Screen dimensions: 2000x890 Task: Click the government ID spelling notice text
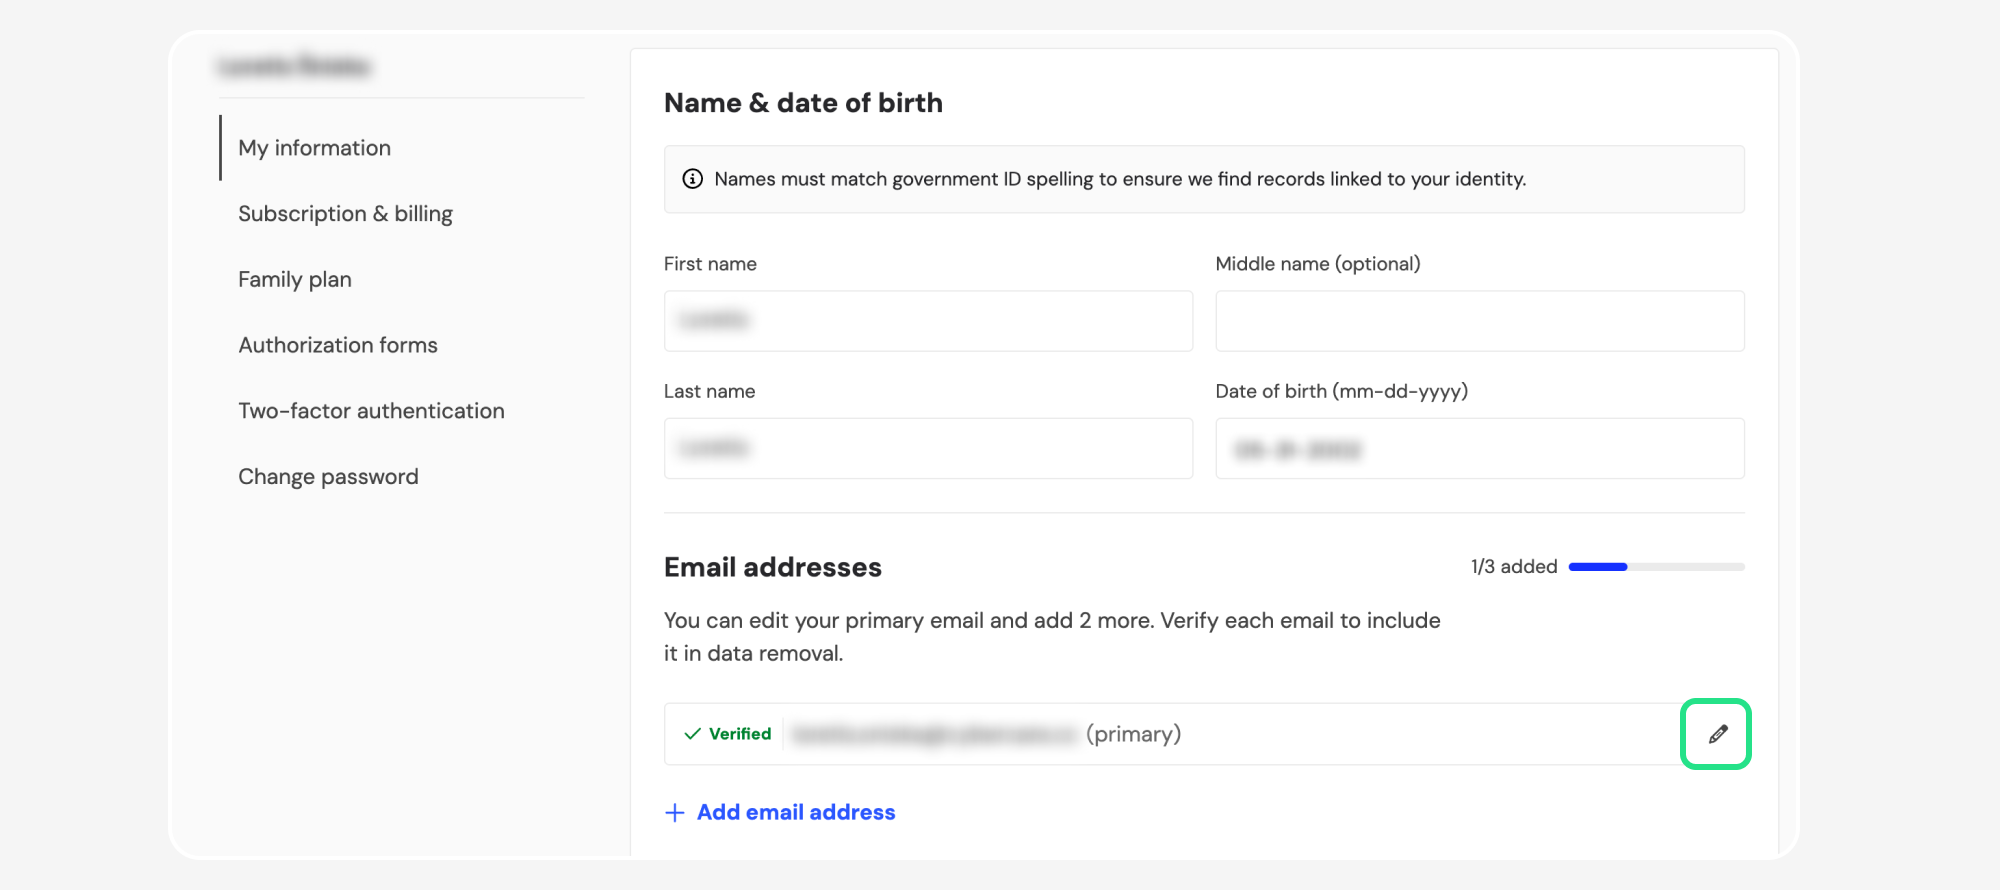pos(1120,179)
